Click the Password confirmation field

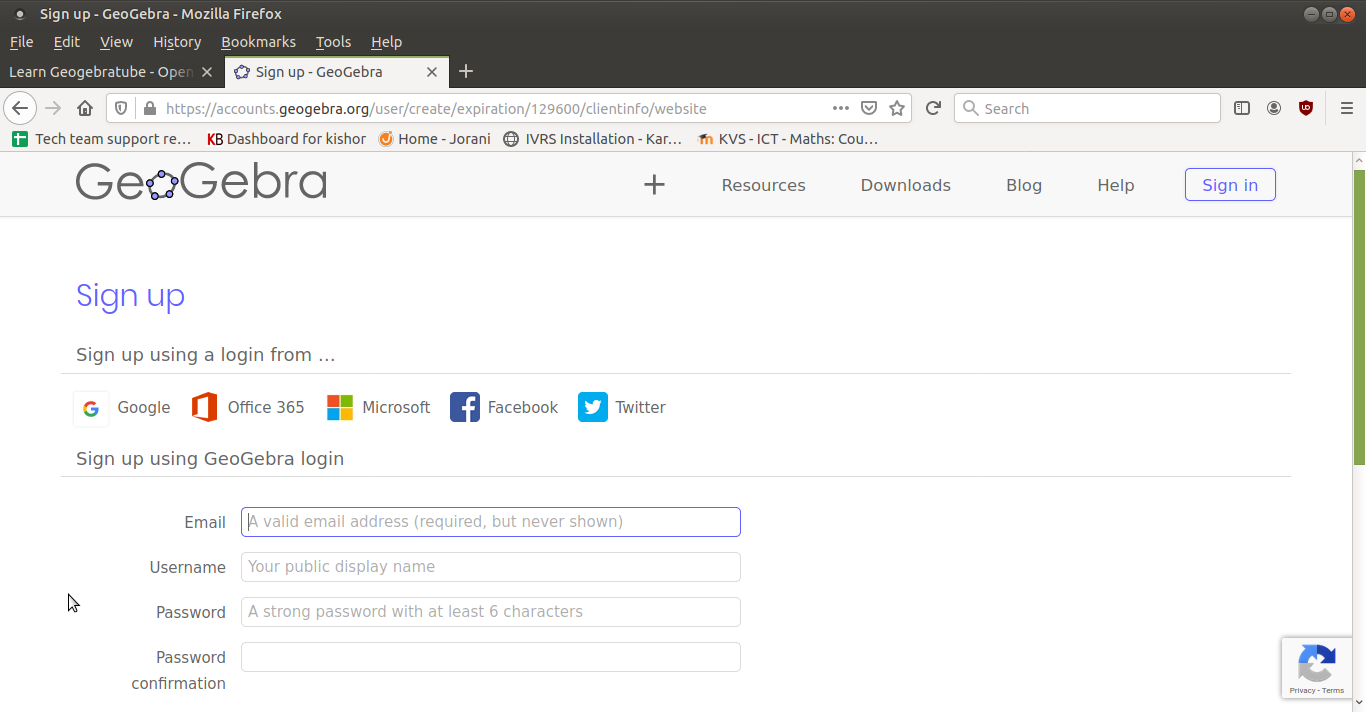[490, 657]
